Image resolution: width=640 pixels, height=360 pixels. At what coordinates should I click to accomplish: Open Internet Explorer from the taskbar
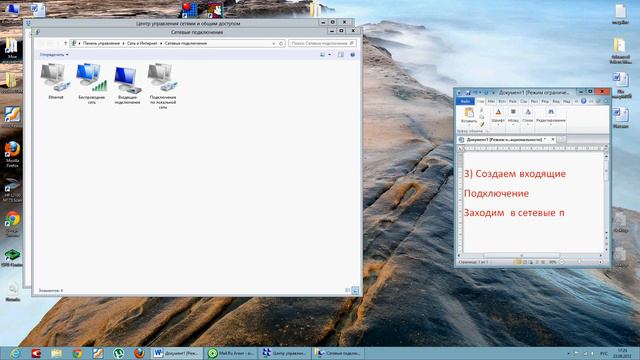coord(15,353)
